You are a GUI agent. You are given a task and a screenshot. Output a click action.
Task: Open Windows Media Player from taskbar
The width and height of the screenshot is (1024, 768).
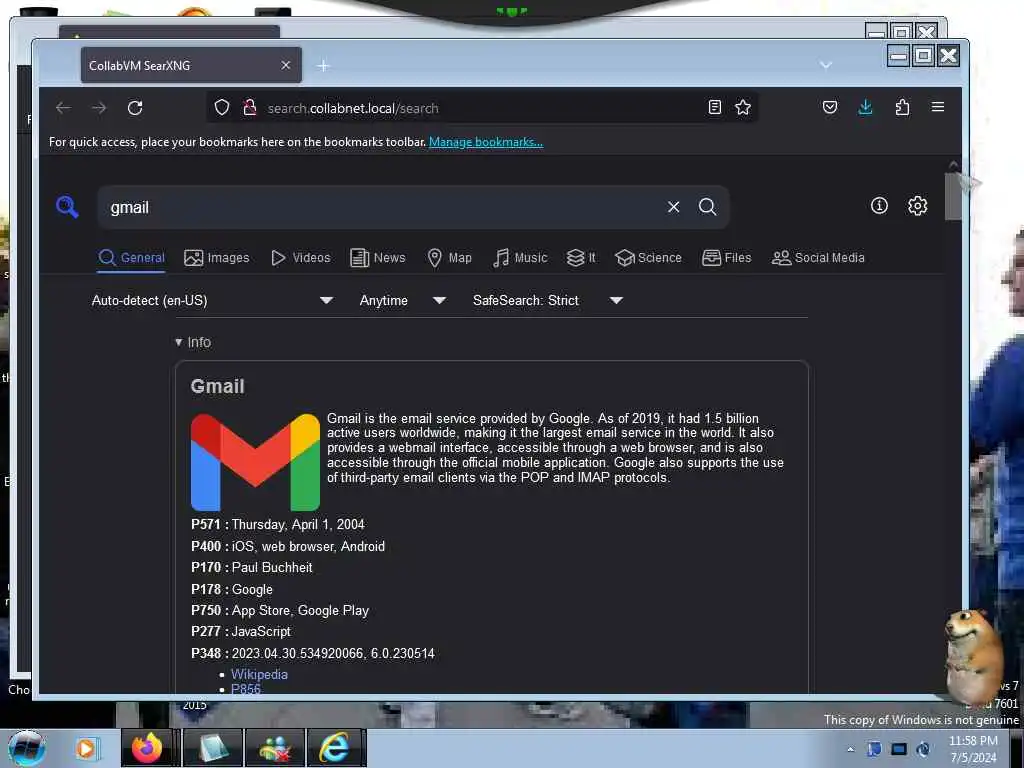[x=86, y=748]
